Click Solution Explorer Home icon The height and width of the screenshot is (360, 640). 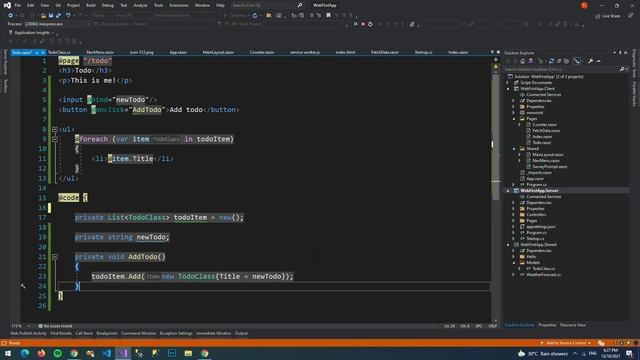coord(522,61)
